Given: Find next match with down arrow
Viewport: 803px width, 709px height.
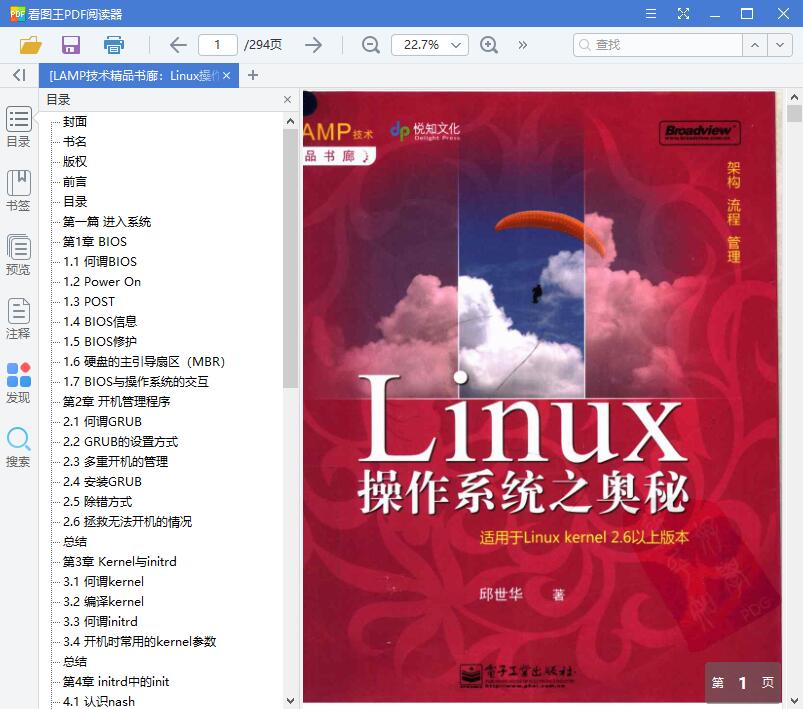Looking at the screenshot, I should (x=779, y=45).
